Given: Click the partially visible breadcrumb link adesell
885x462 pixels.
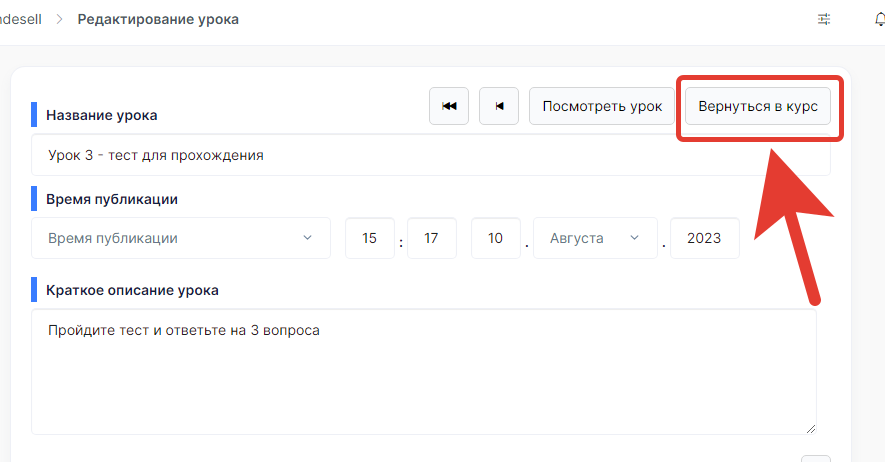Looking at the screenshot, I should click(21, 19).
